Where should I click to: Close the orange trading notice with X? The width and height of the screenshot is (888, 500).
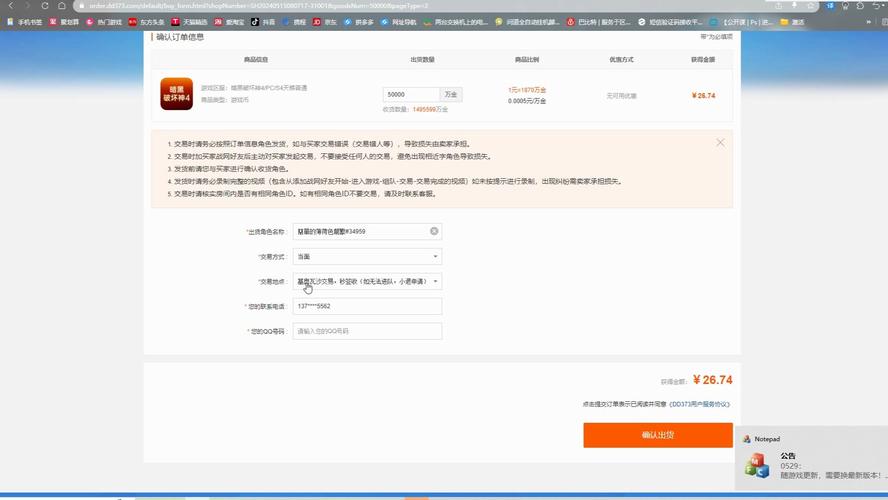720,143
